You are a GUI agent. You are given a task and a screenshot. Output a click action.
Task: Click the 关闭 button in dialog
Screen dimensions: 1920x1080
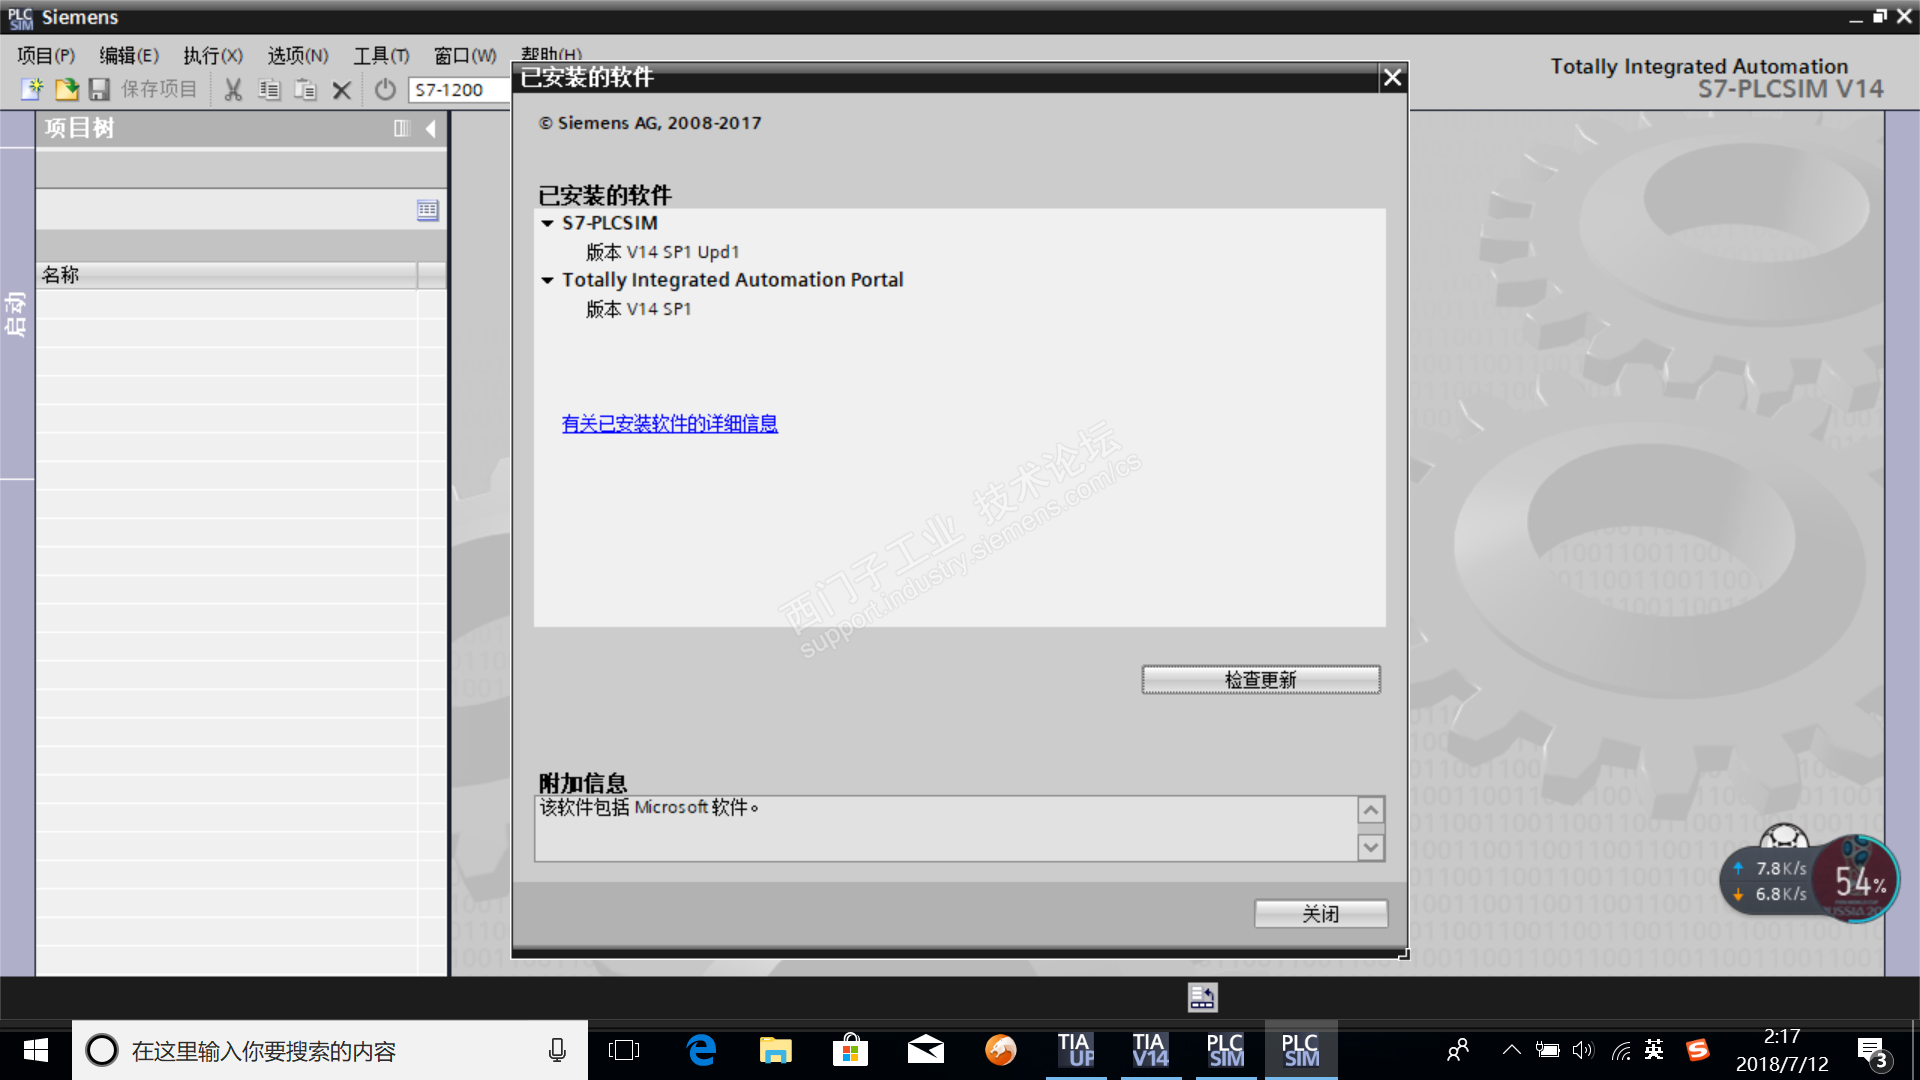[x=1320, y=913]
